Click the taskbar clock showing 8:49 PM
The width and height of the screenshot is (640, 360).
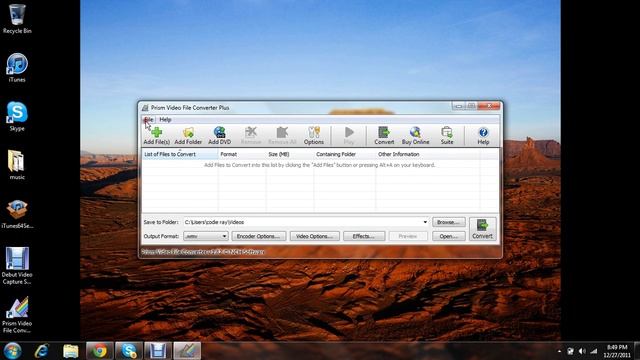click(x=617, y=351)
